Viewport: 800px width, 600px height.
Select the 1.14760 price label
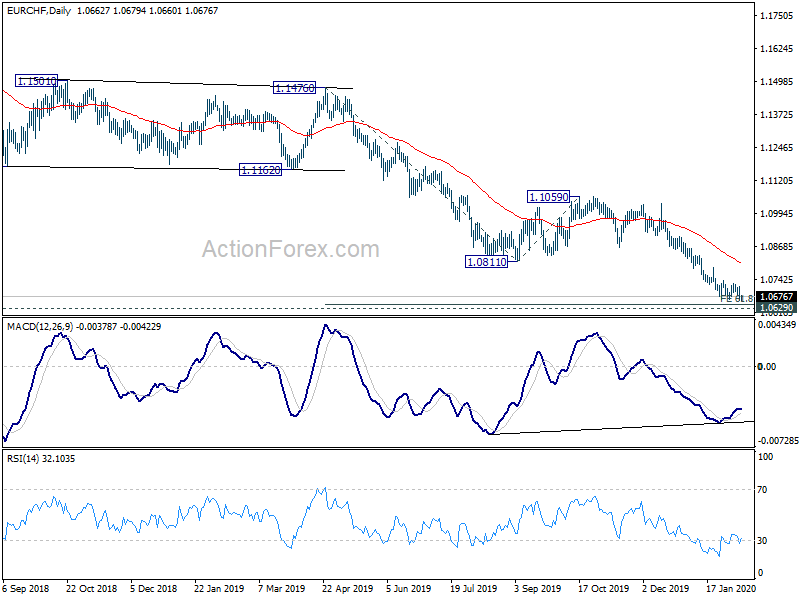click(x=294, y=88)
